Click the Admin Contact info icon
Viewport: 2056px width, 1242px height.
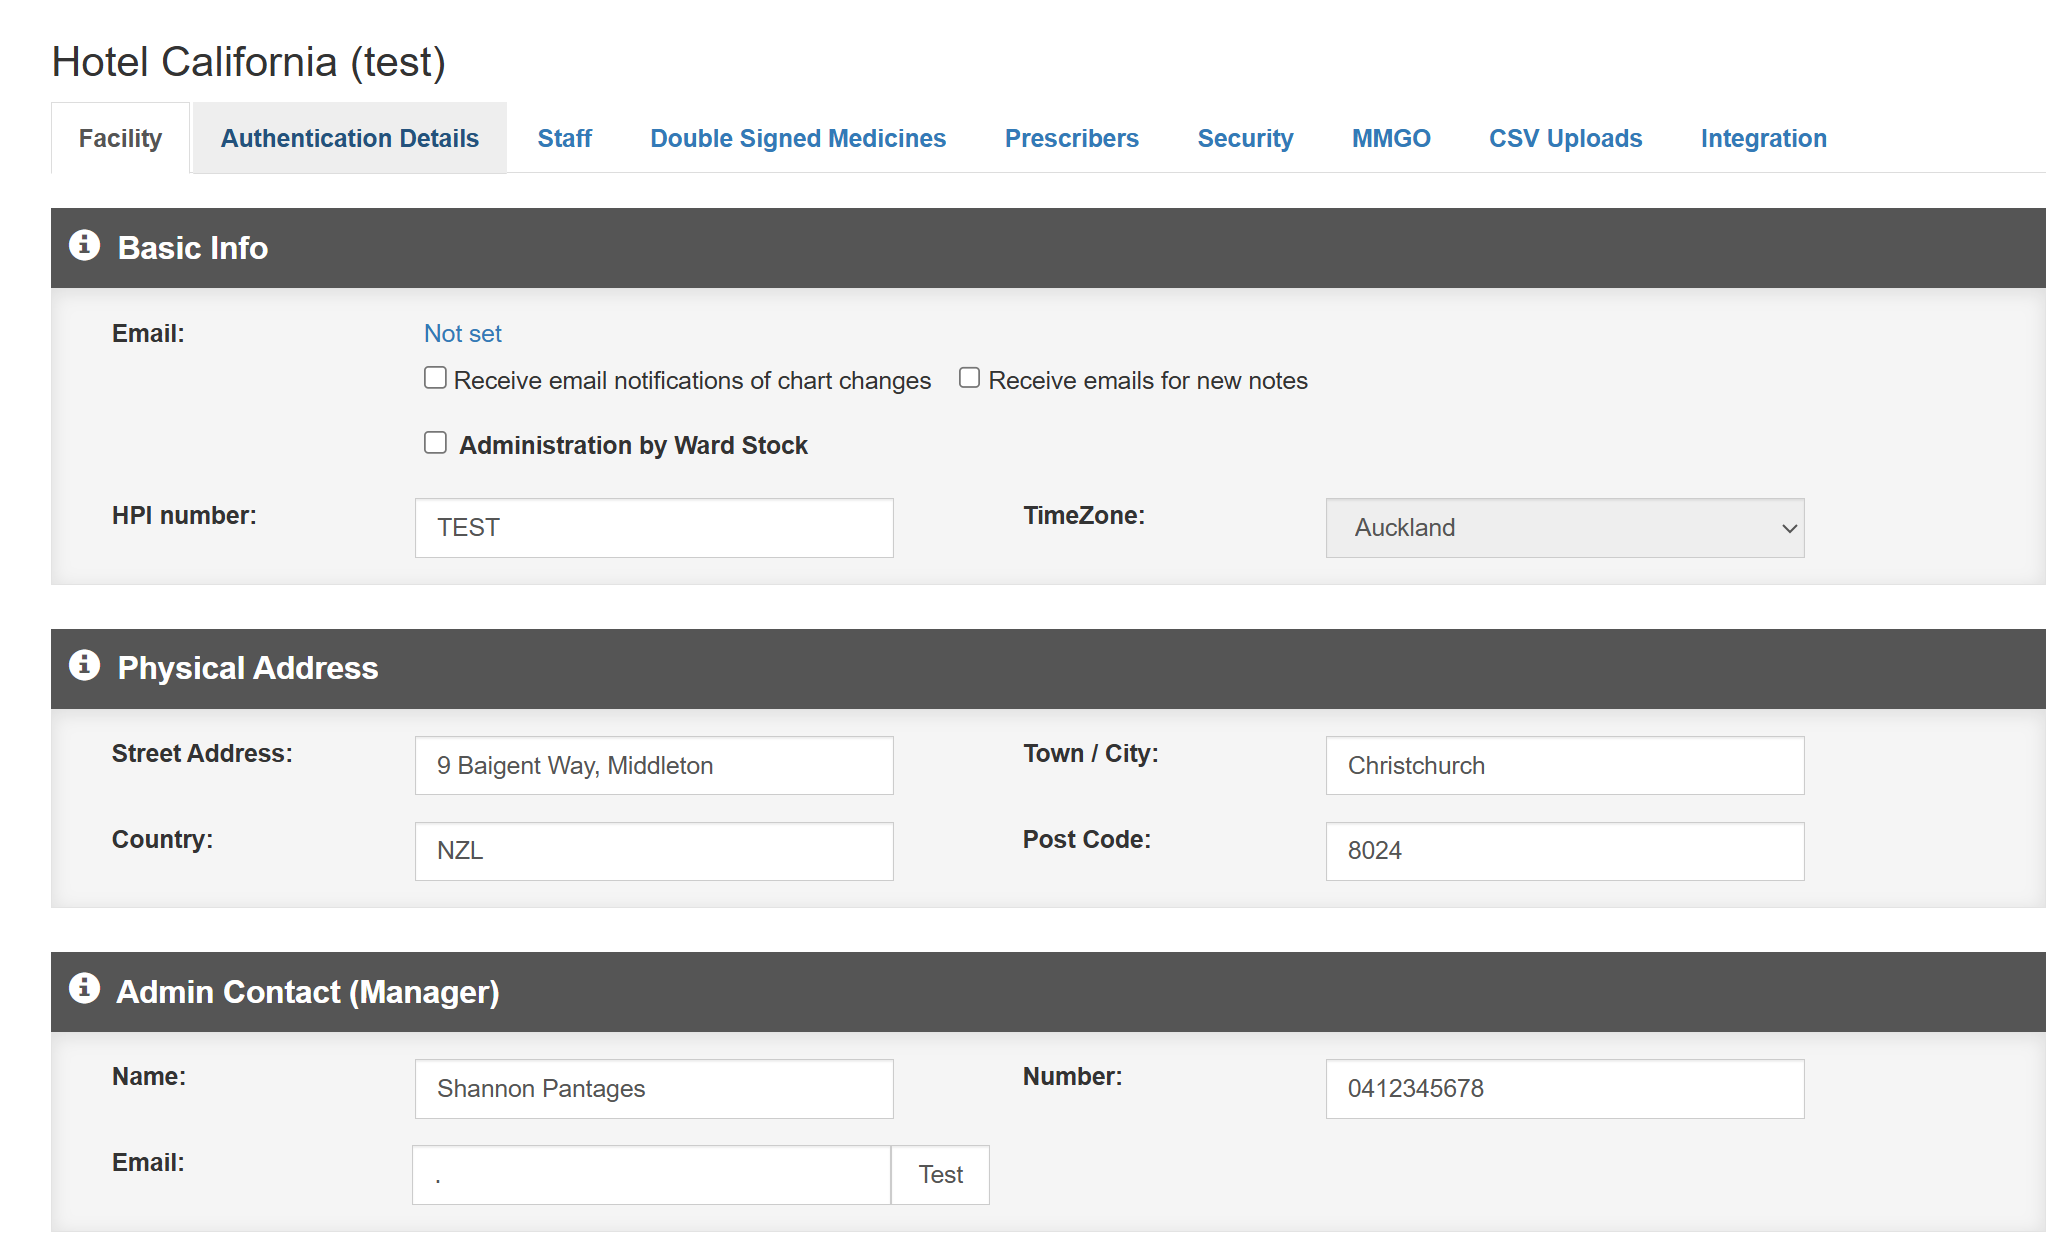point(84,988)
